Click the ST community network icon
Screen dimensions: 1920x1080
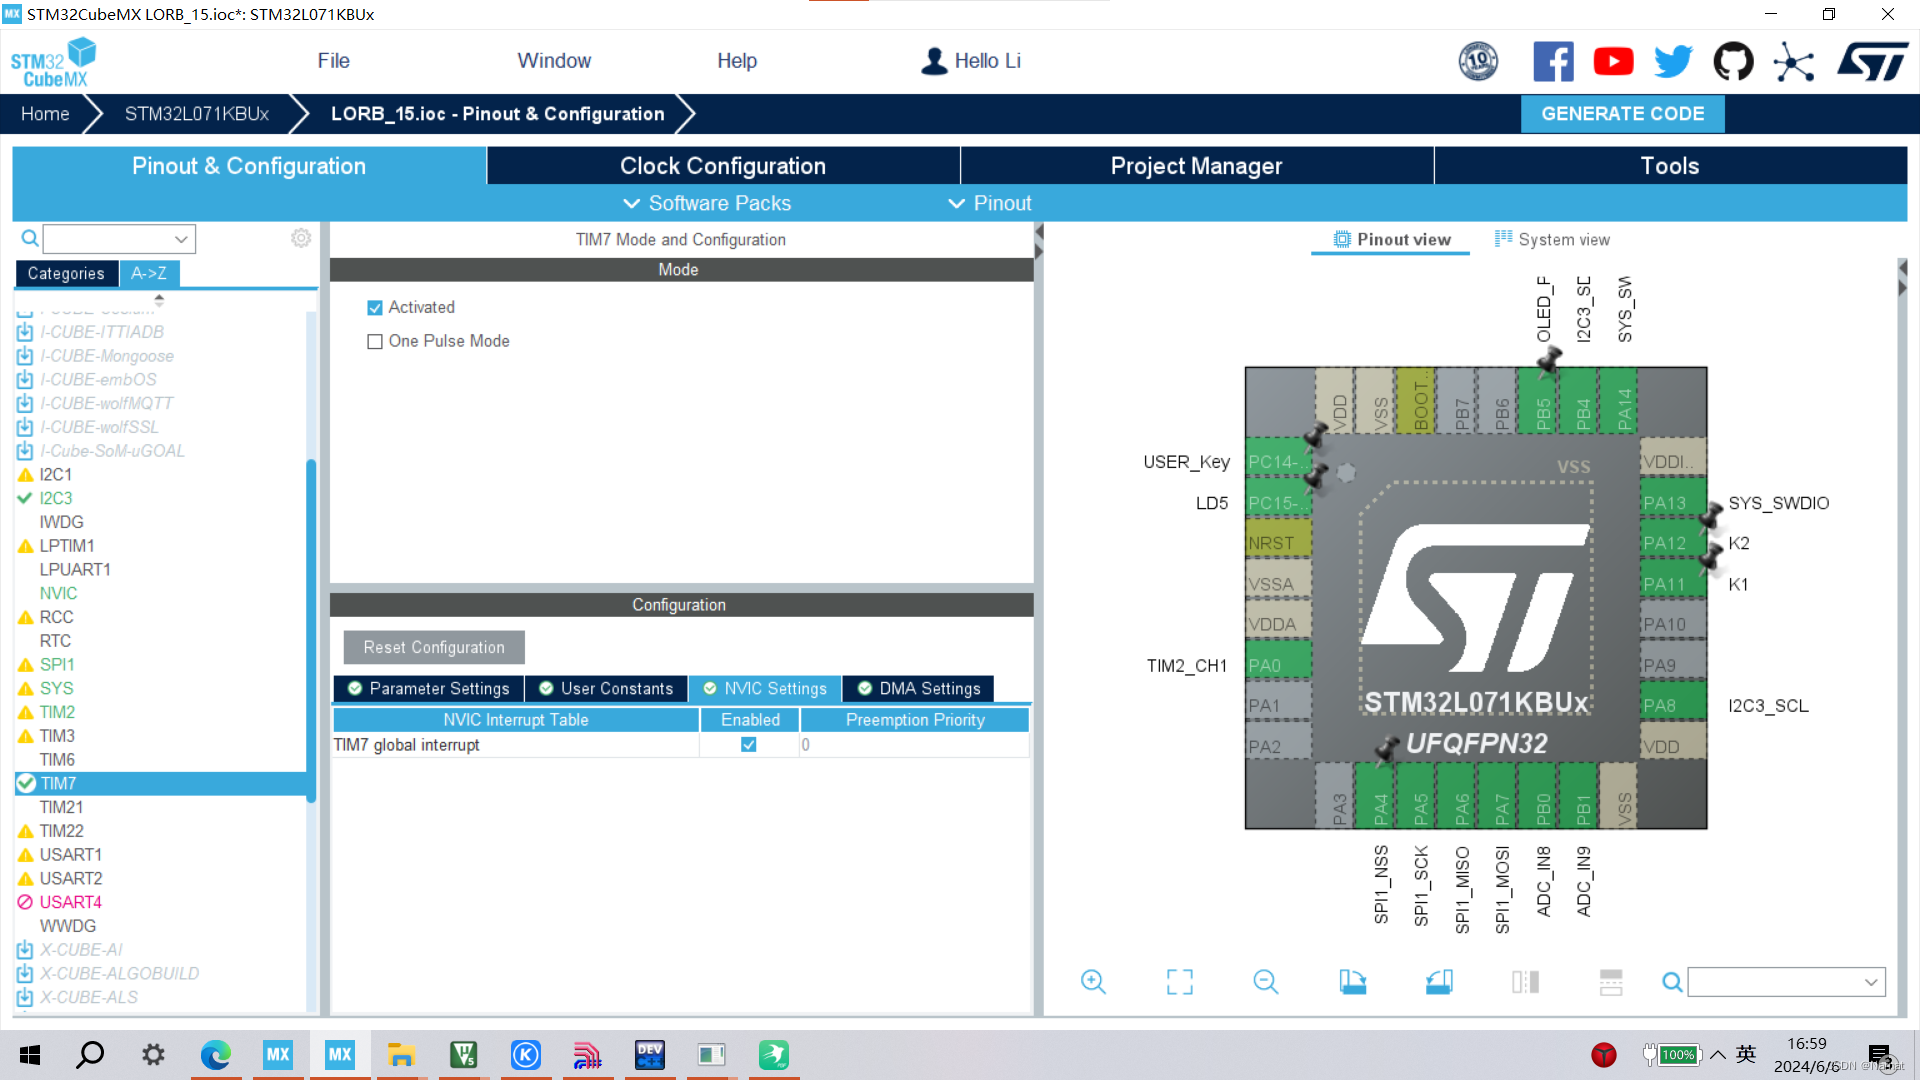(x=1794, y=62)
